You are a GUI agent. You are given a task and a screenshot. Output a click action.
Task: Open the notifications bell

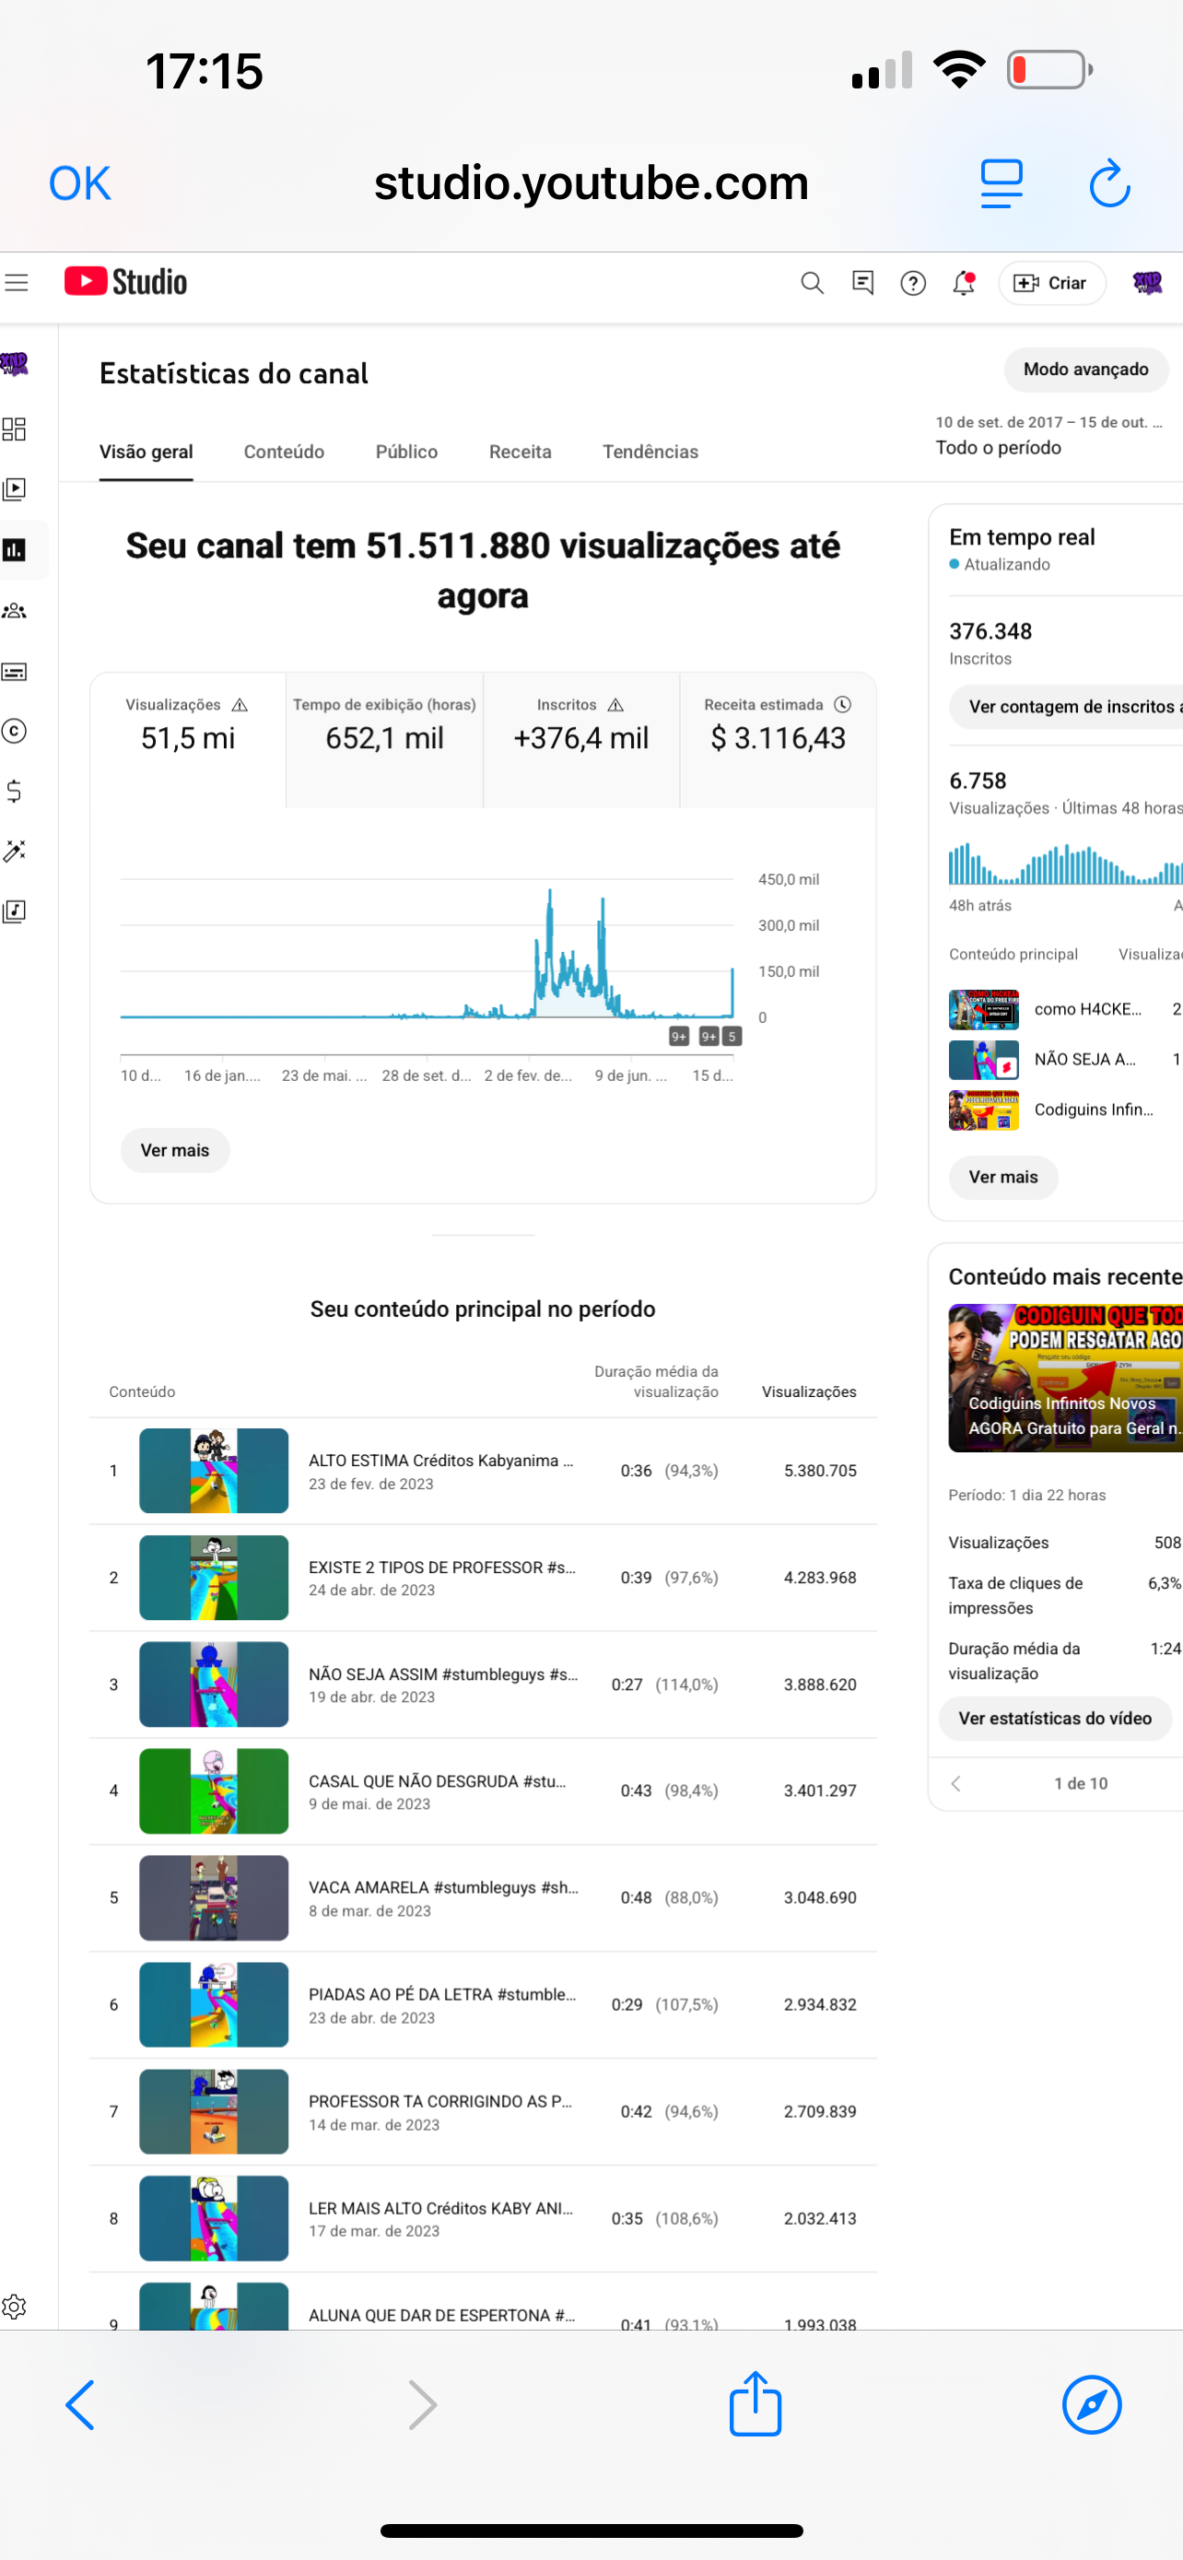[x=963, y=283]
